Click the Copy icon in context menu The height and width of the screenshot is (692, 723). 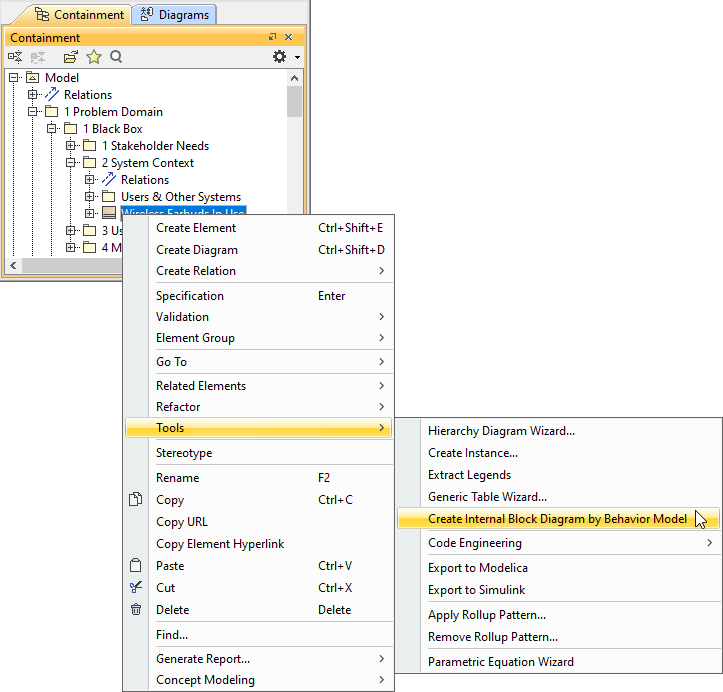coord(137,500)
